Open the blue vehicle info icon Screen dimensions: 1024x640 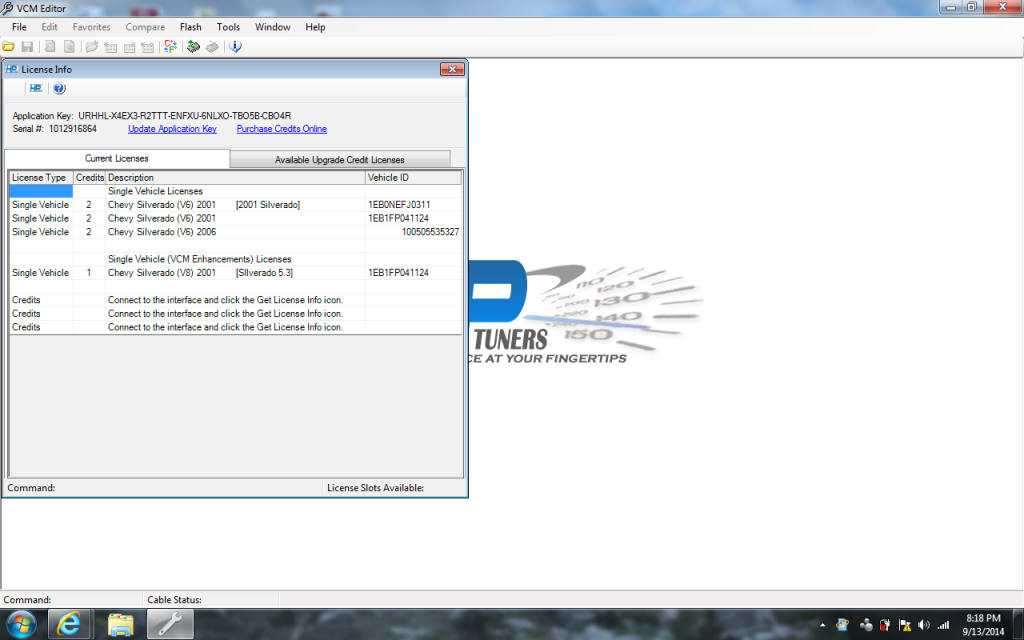[235, 46]
